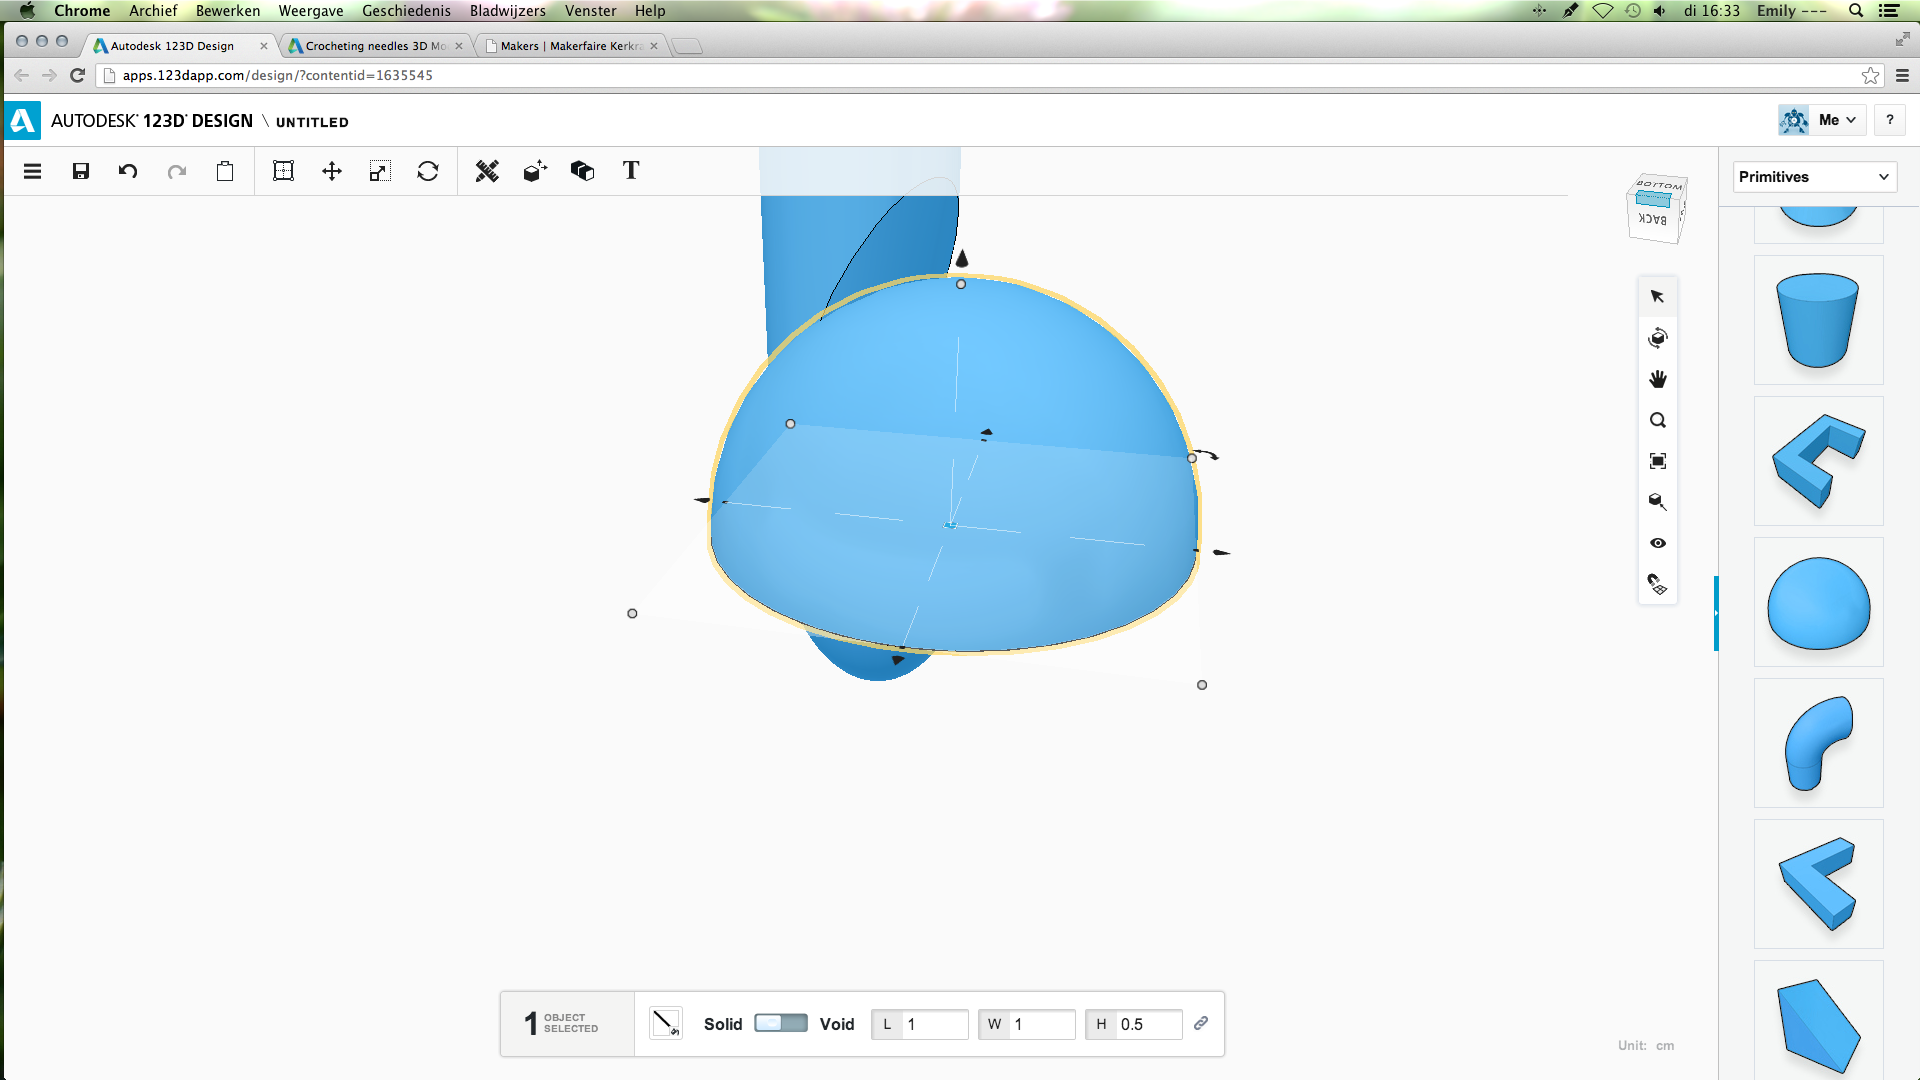The image size is (1920, 1080).
Task: Expand the Me account menu
Action: [1837, 120]
